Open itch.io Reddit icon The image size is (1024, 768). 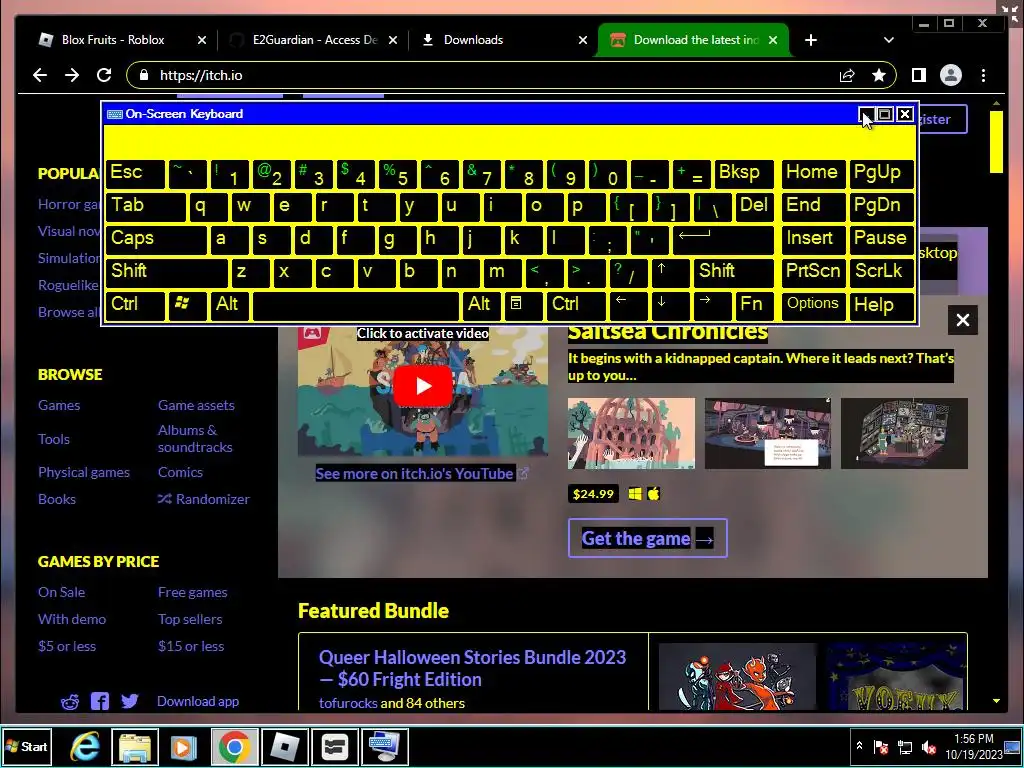70,701
